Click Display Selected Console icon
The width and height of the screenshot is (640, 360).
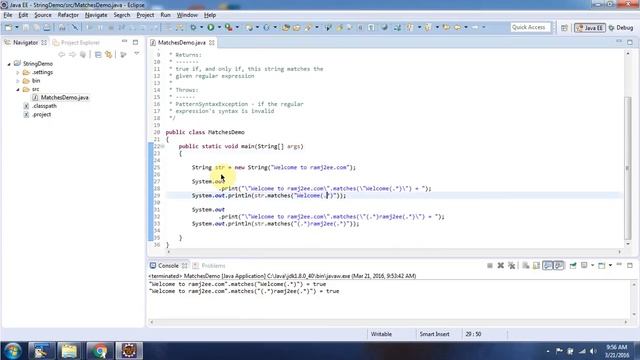(584, 266)
